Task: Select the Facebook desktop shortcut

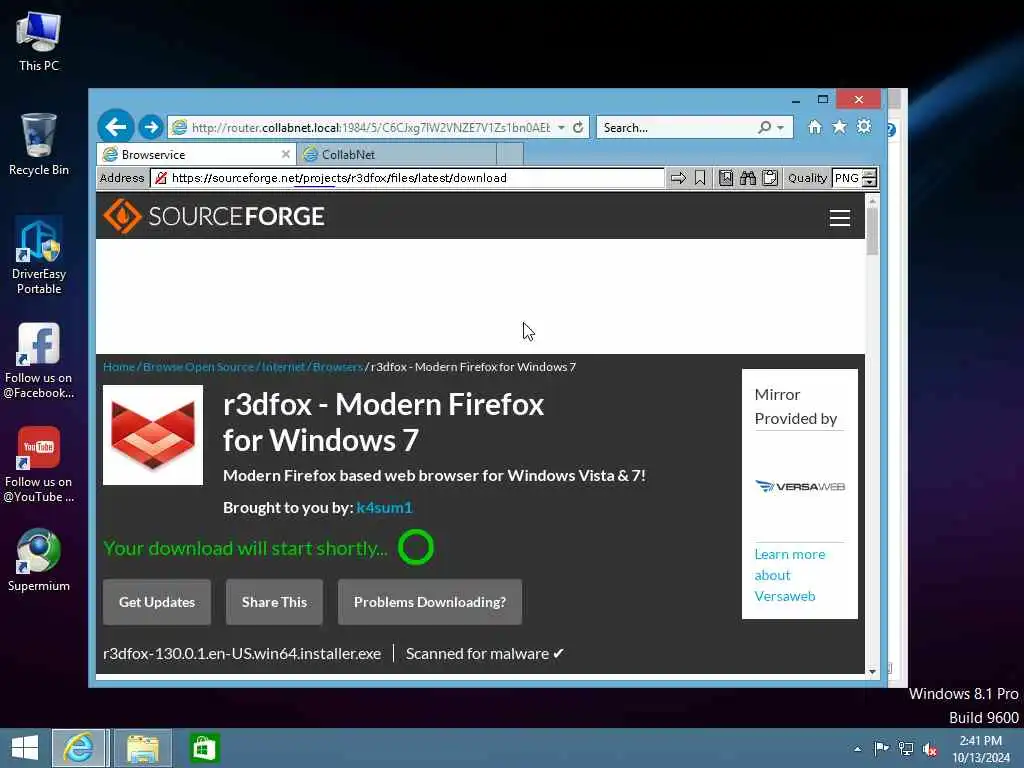Action: [x=39, y=360]
